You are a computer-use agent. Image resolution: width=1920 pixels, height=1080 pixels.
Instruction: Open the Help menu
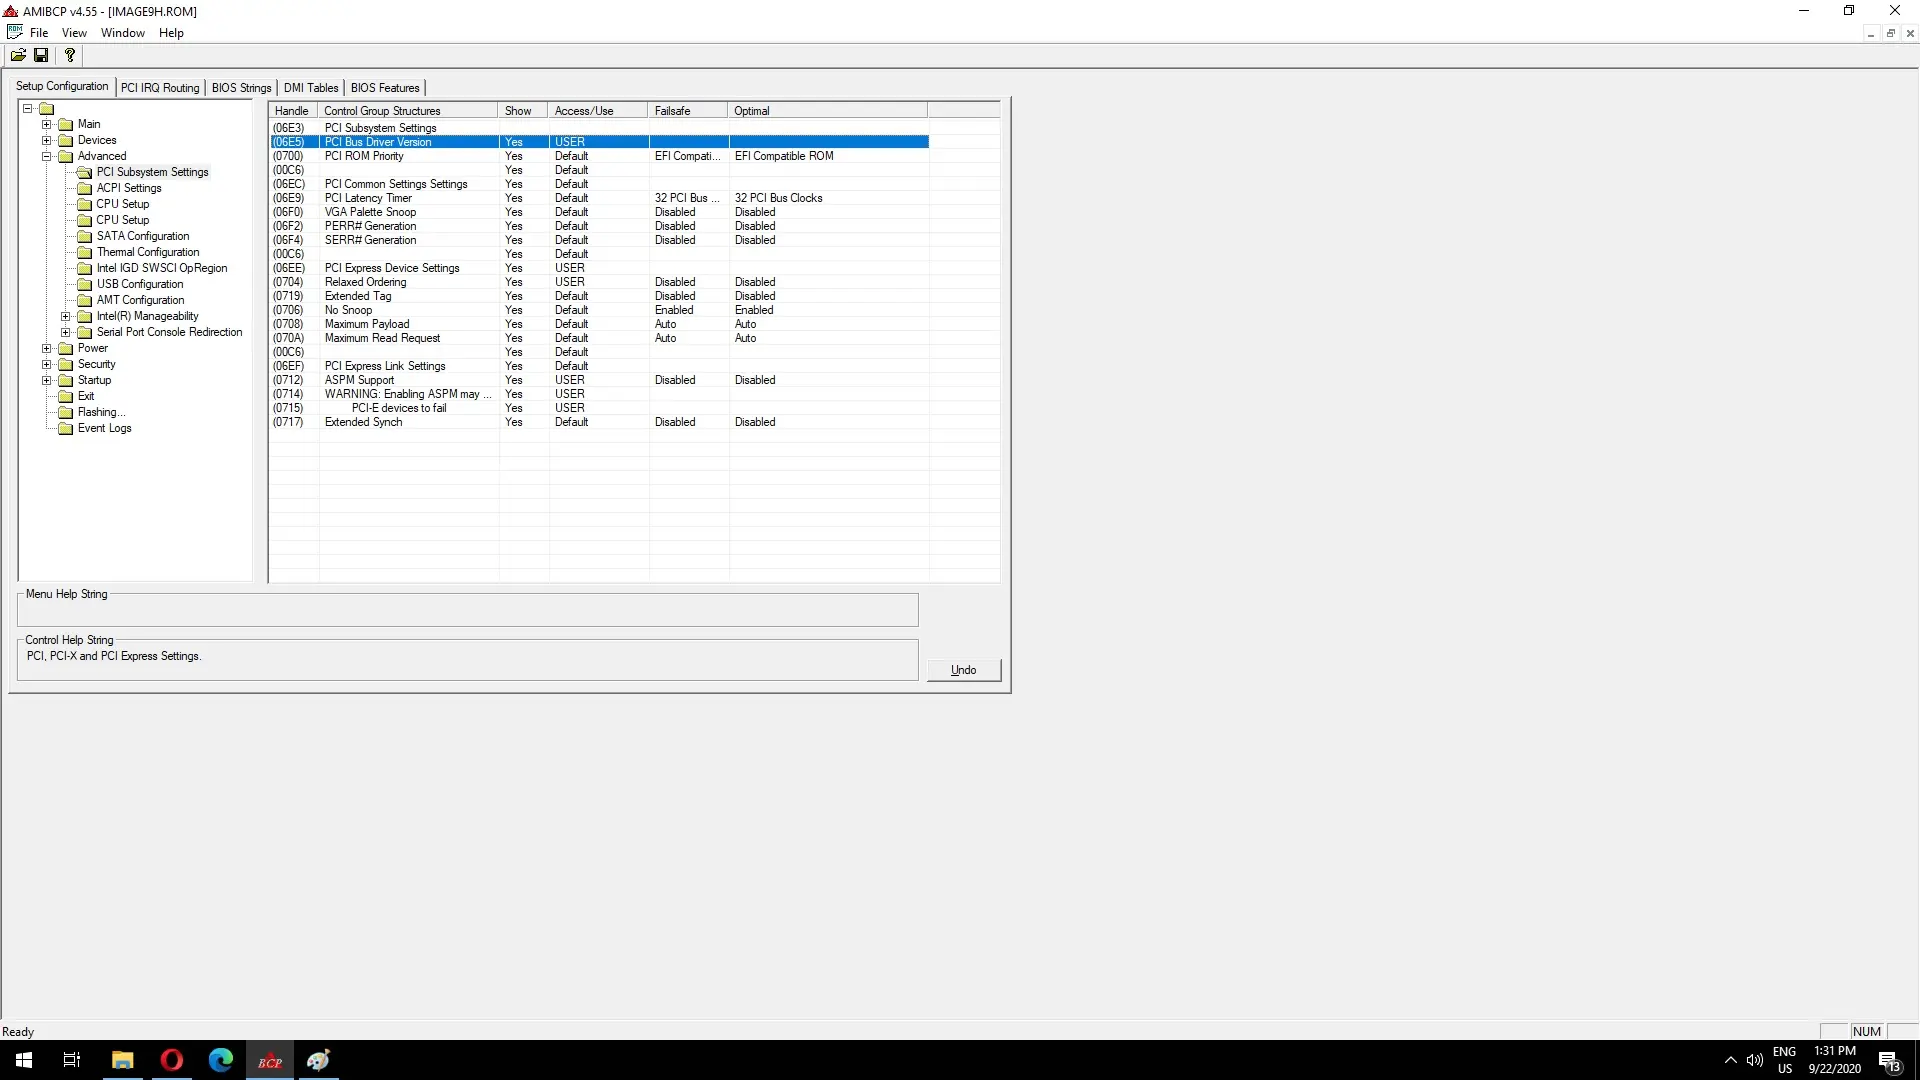click(171, 33)
